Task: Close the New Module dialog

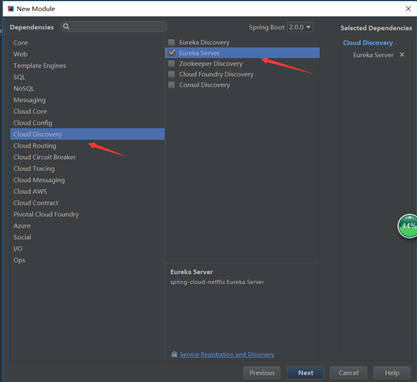Action: point(408,9)
